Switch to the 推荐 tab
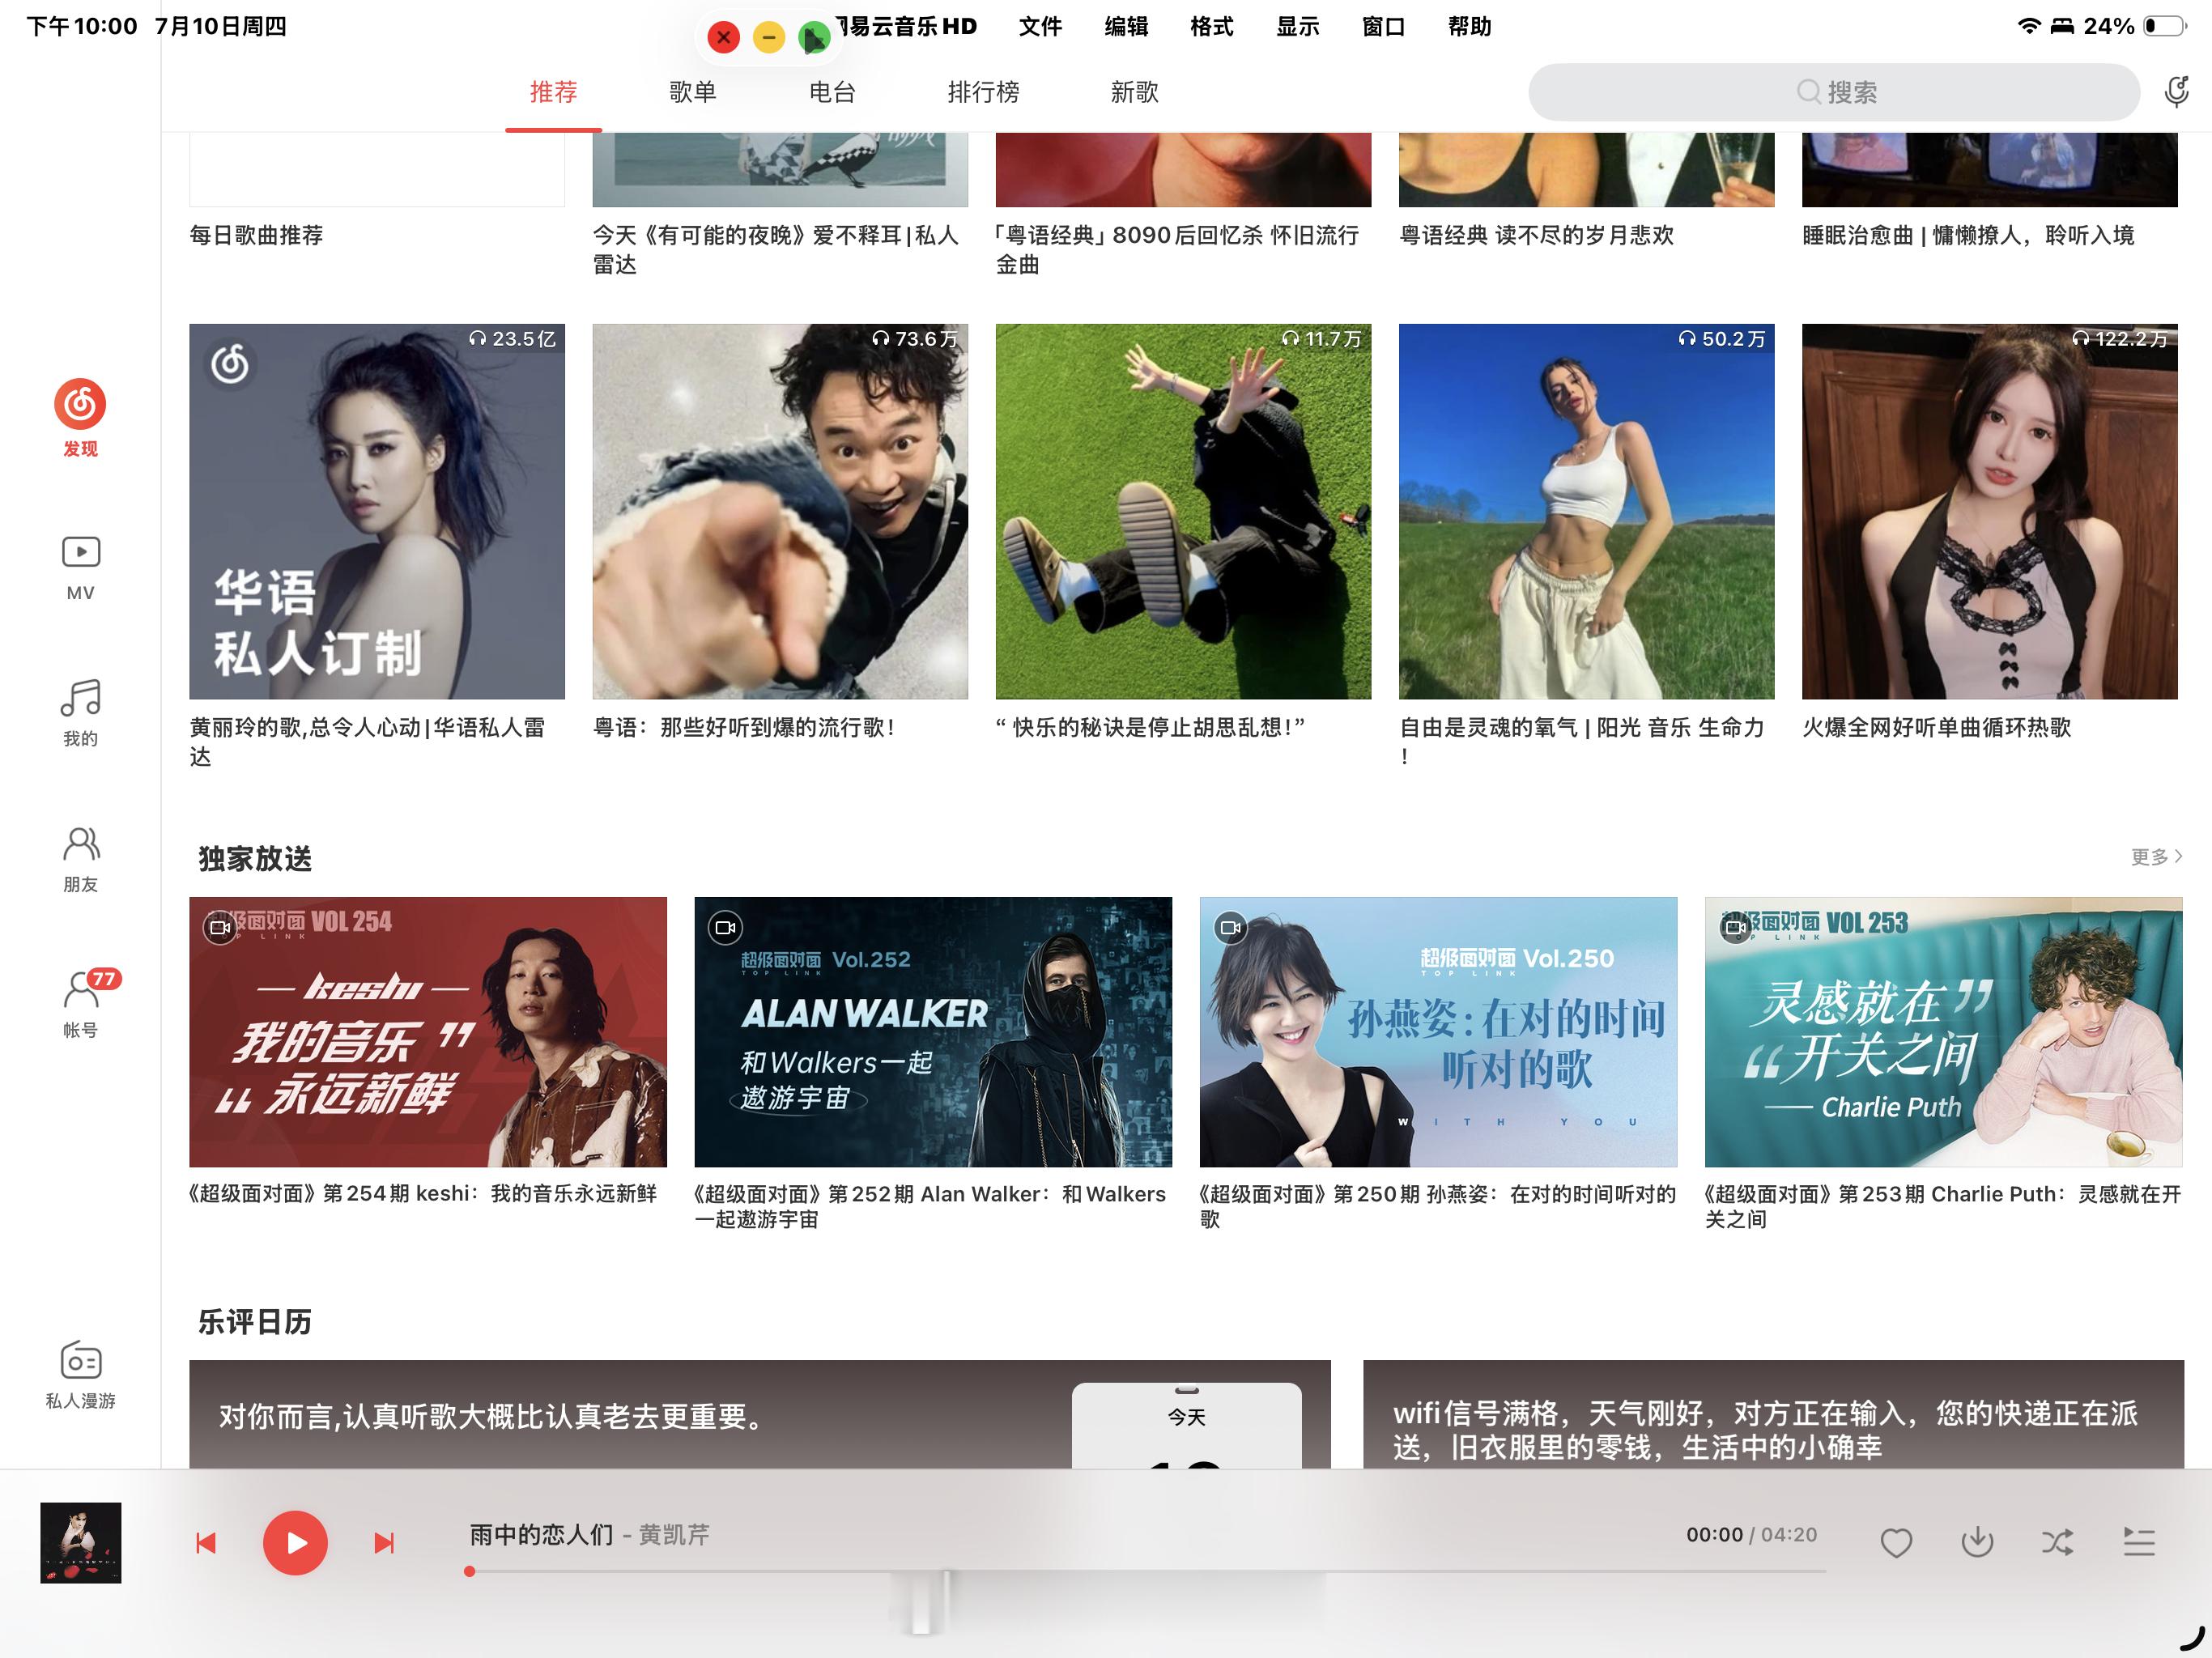The height and width of the screenshot is (1658, 2212). pos(553,92)
